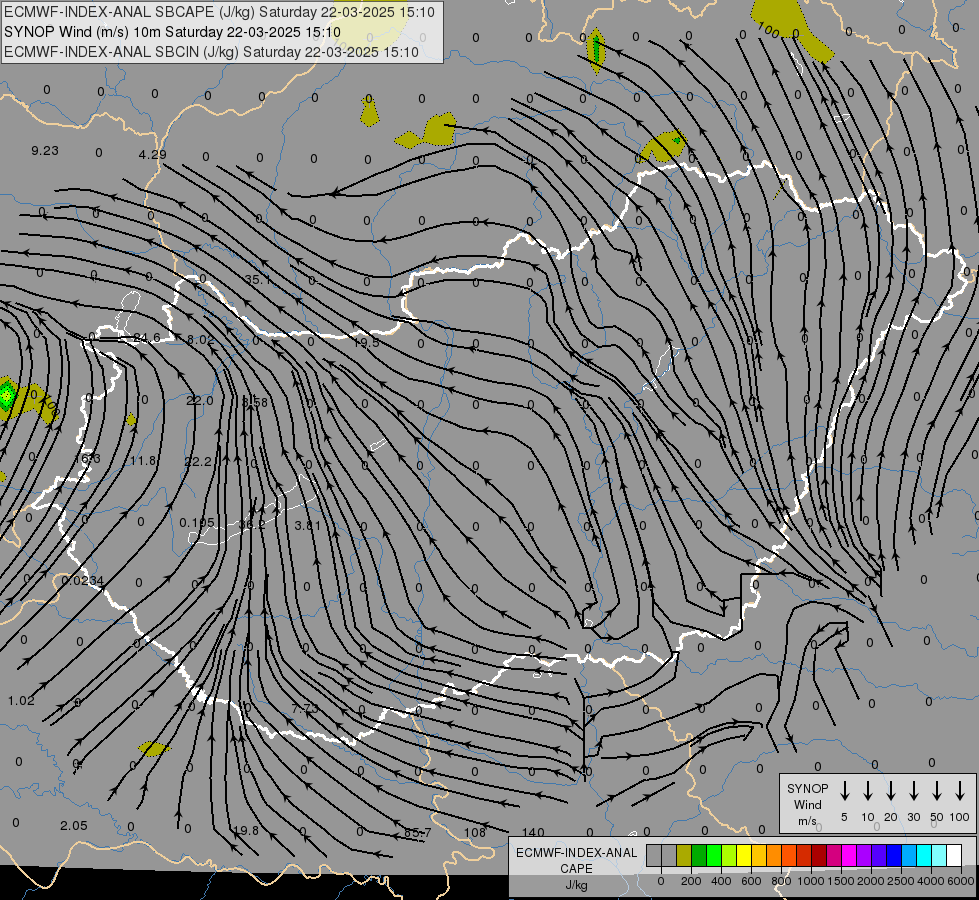Click the 1000 tick label in the CAPE legend

(x=810, y=881)
